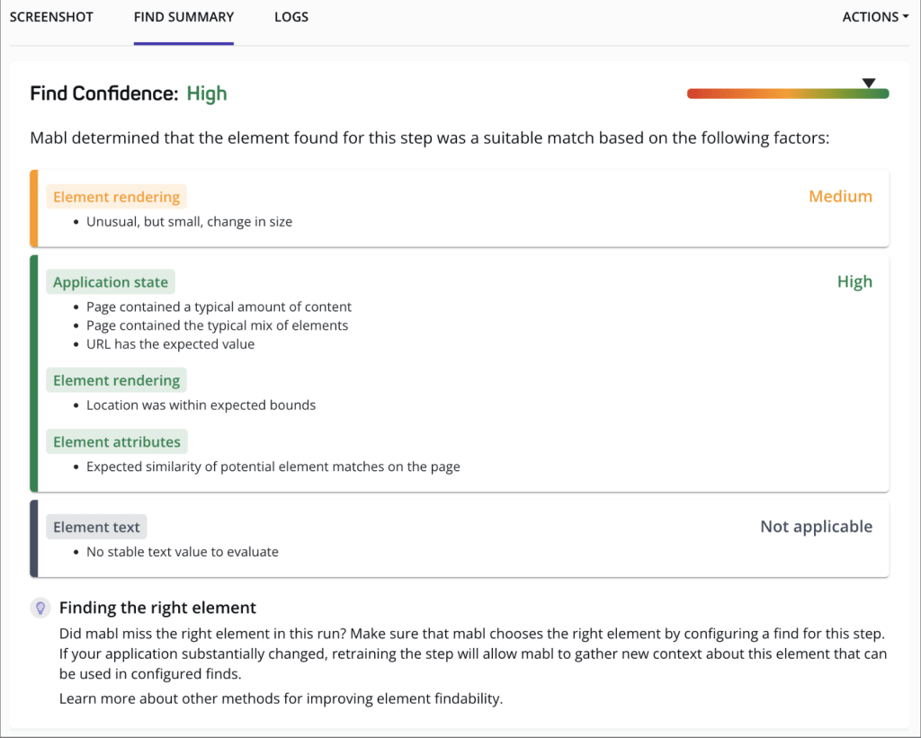Select the Element attributes badge
Screen dimensions: 921x738
[116, 442]
